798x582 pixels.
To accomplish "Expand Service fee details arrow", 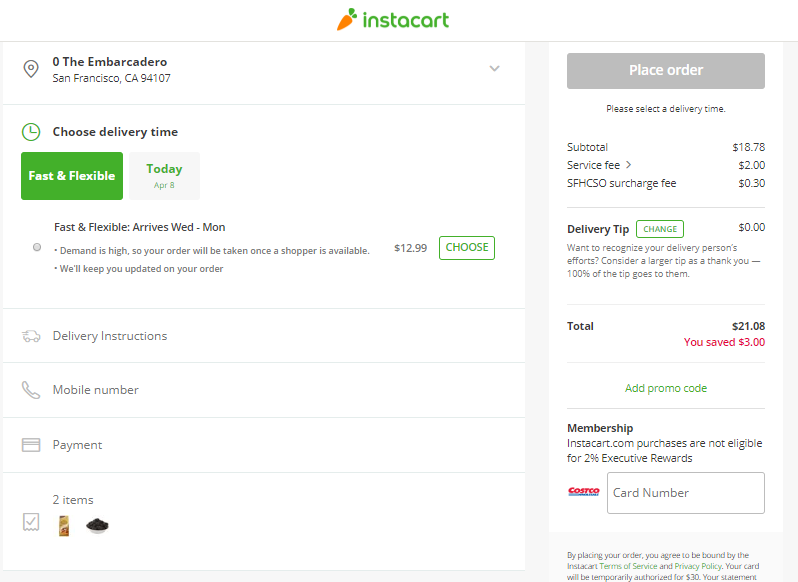I will click(x=629, y=165).
